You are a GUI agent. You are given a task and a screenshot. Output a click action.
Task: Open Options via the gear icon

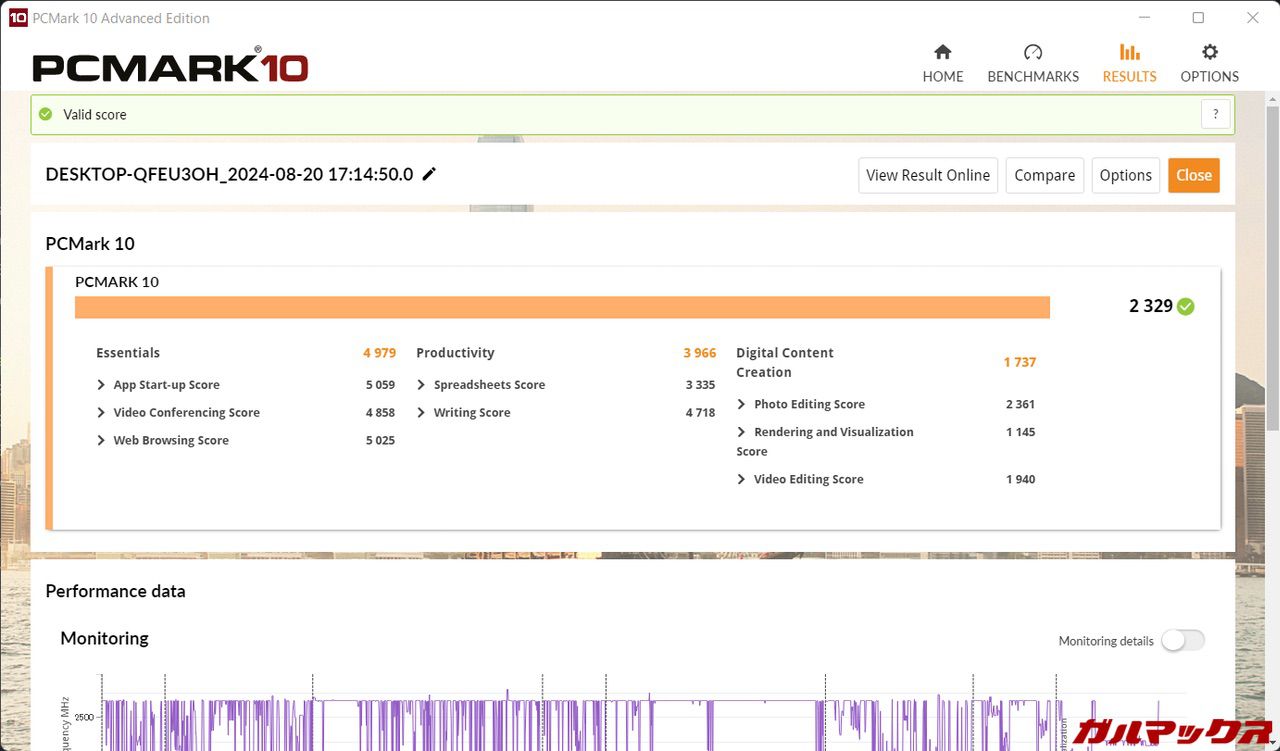point(1209,53)
